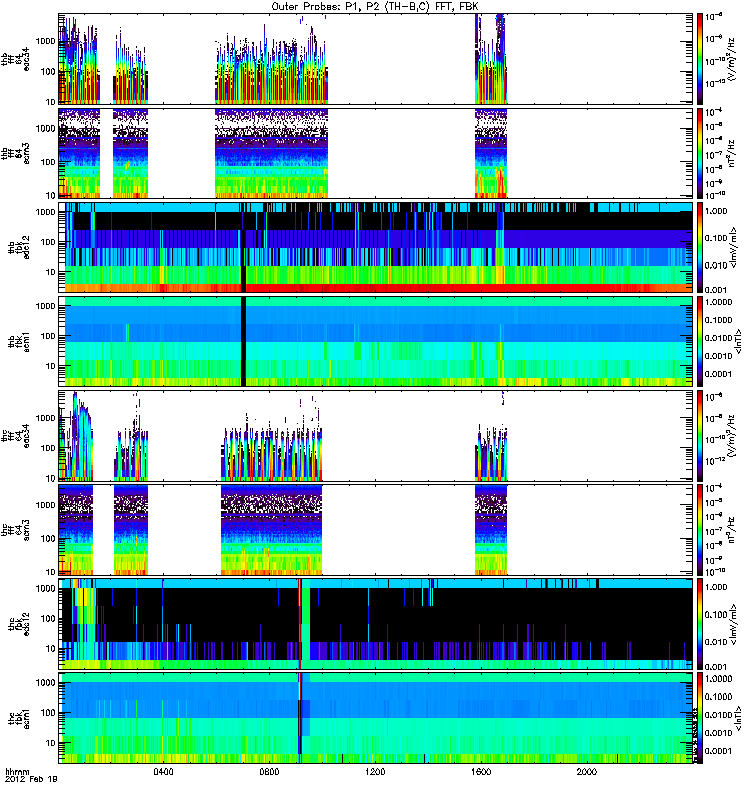
Task: Click the 'thb fff 64 scm3' y-axis panel label
Action: pos(15,153)
